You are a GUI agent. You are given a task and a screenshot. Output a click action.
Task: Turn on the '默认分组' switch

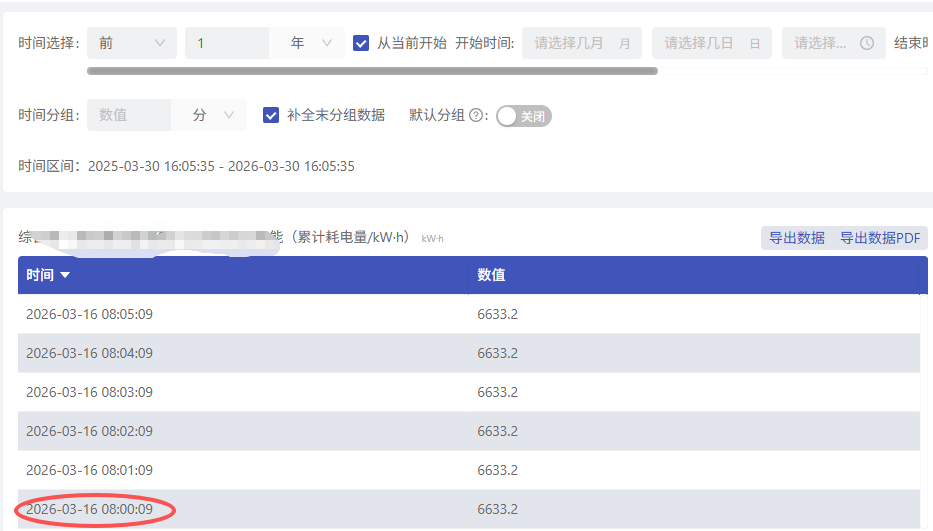[x=524, y=116]
